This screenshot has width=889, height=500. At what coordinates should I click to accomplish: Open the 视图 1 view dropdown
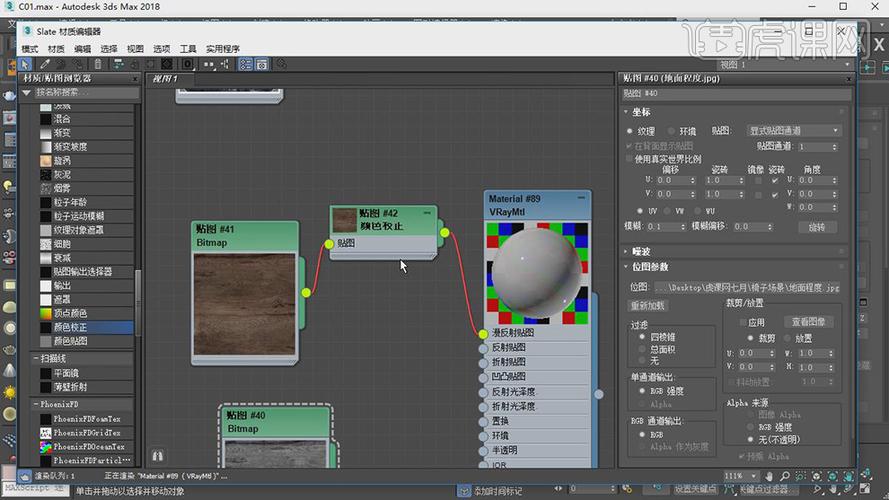pos(786,65)
